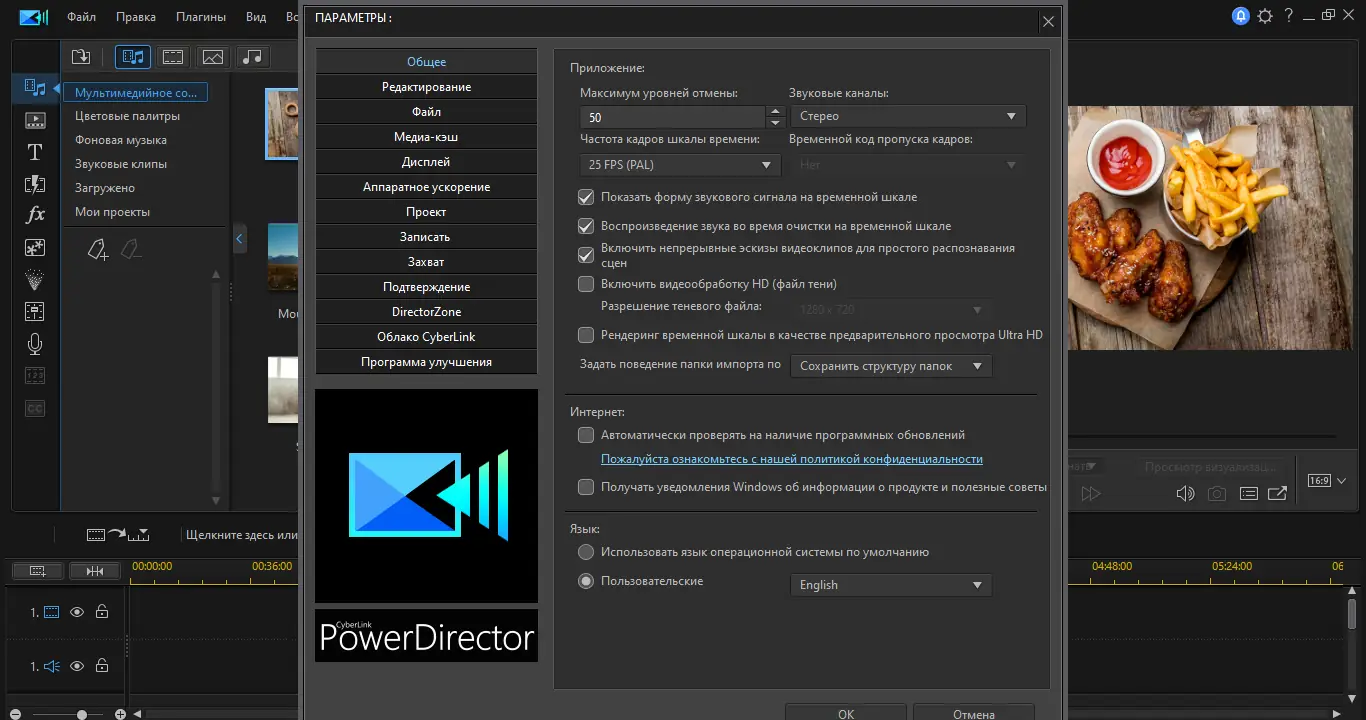Image resolution: width=1366 pixels, height=720 pixels.
Task: Click the add tracks button on timeline
Action: click(x=37, y=570)
